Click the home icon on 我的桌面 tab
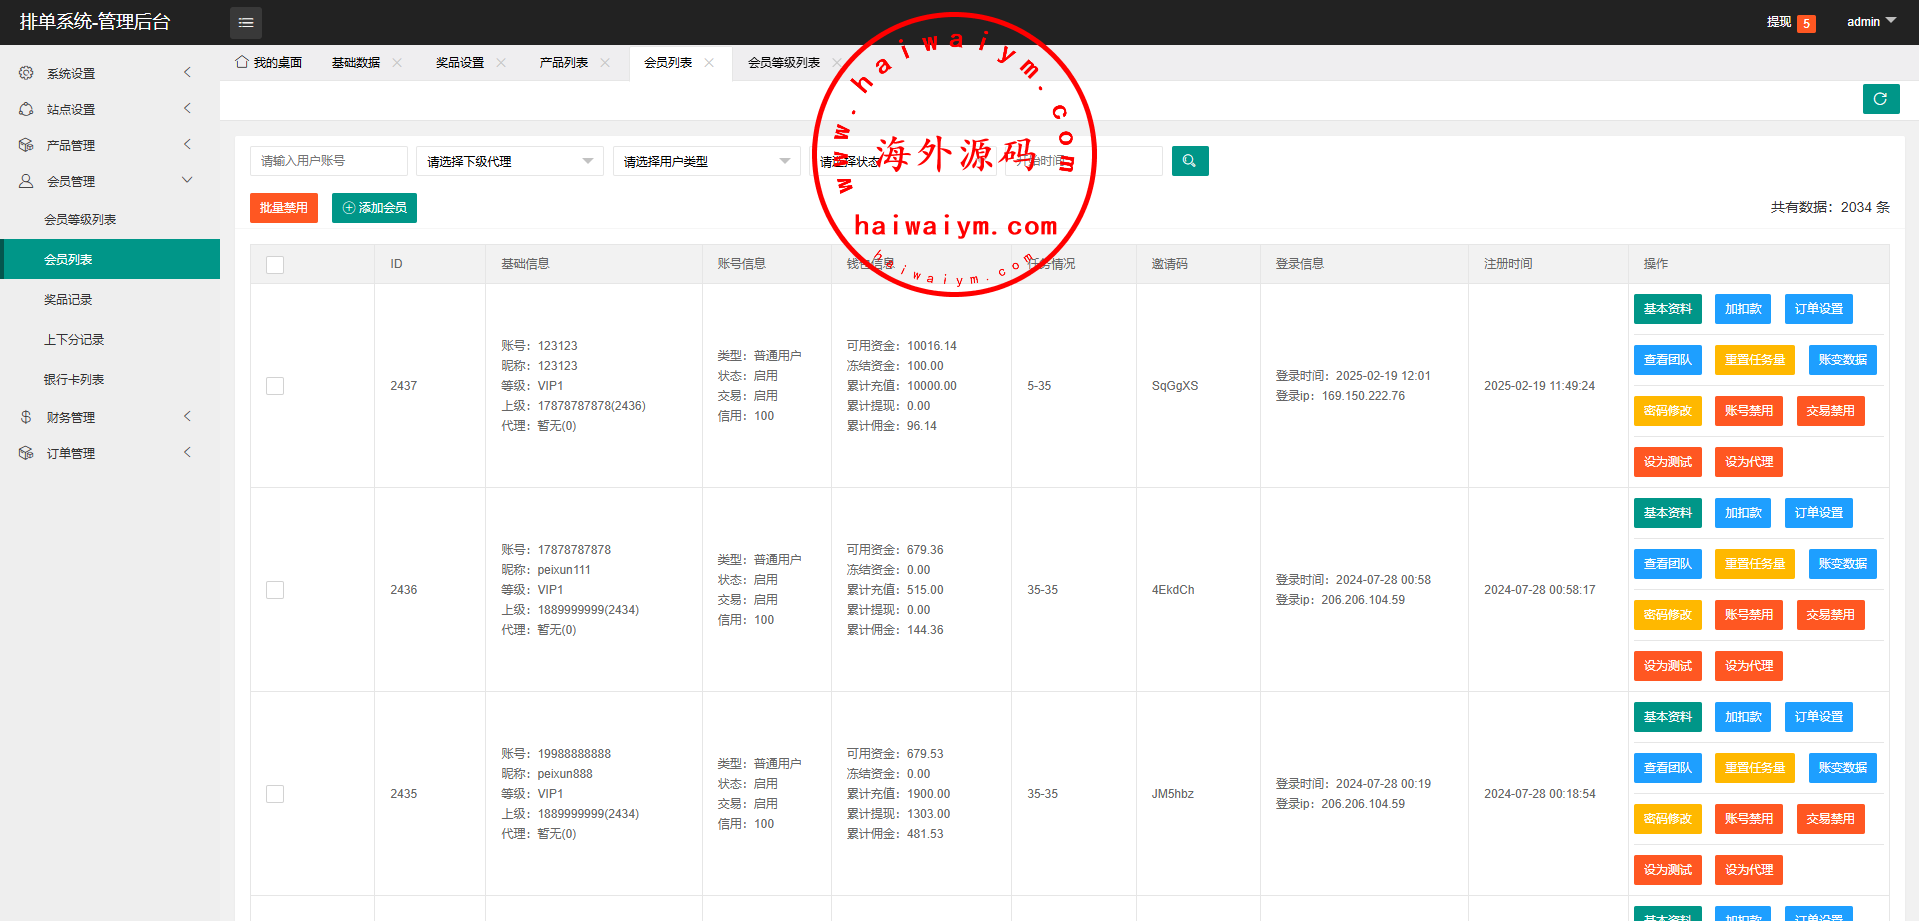The height and width of the screenshot is (921, 1919). click(x=242, y=62)
